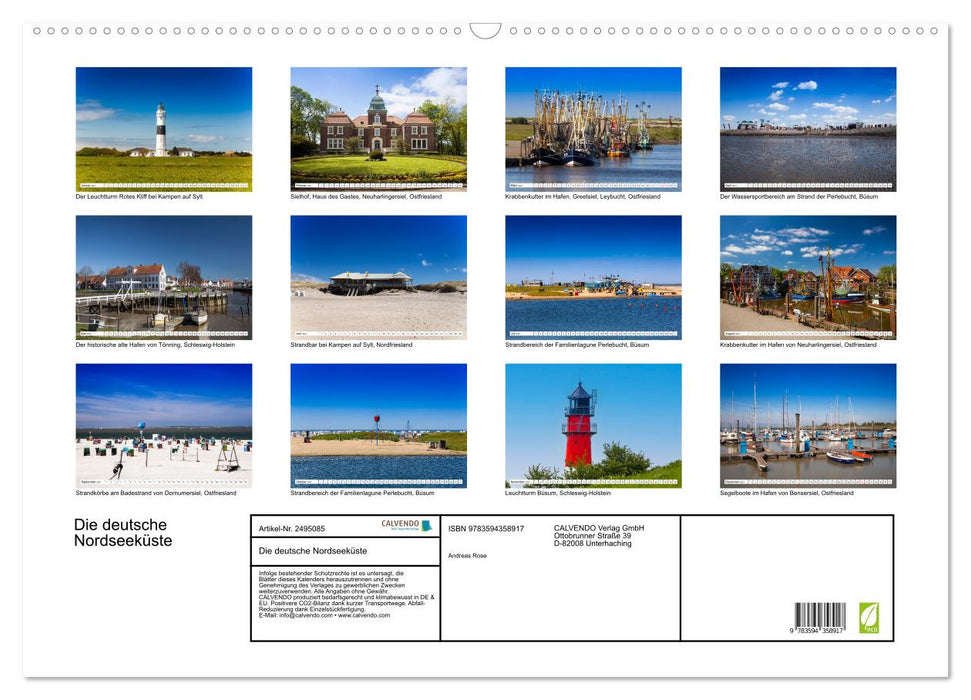Select caption 'Sielhof, Haus des Gastes, Neuharlingersiel, Ostfriesland'
The image size is (971, 700).
coord(366,196)
